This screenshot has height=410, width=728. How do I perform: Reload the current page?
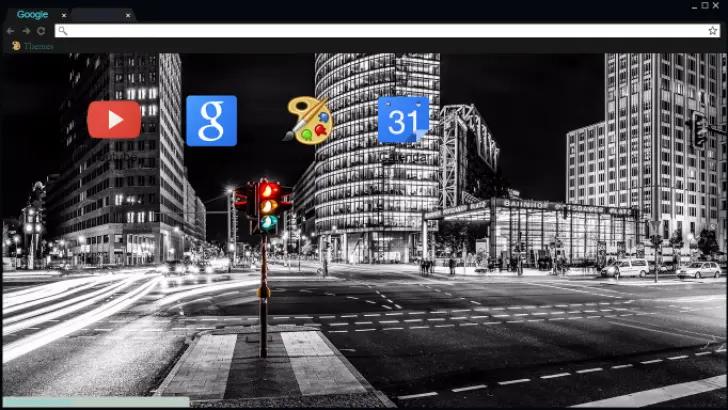41,31
